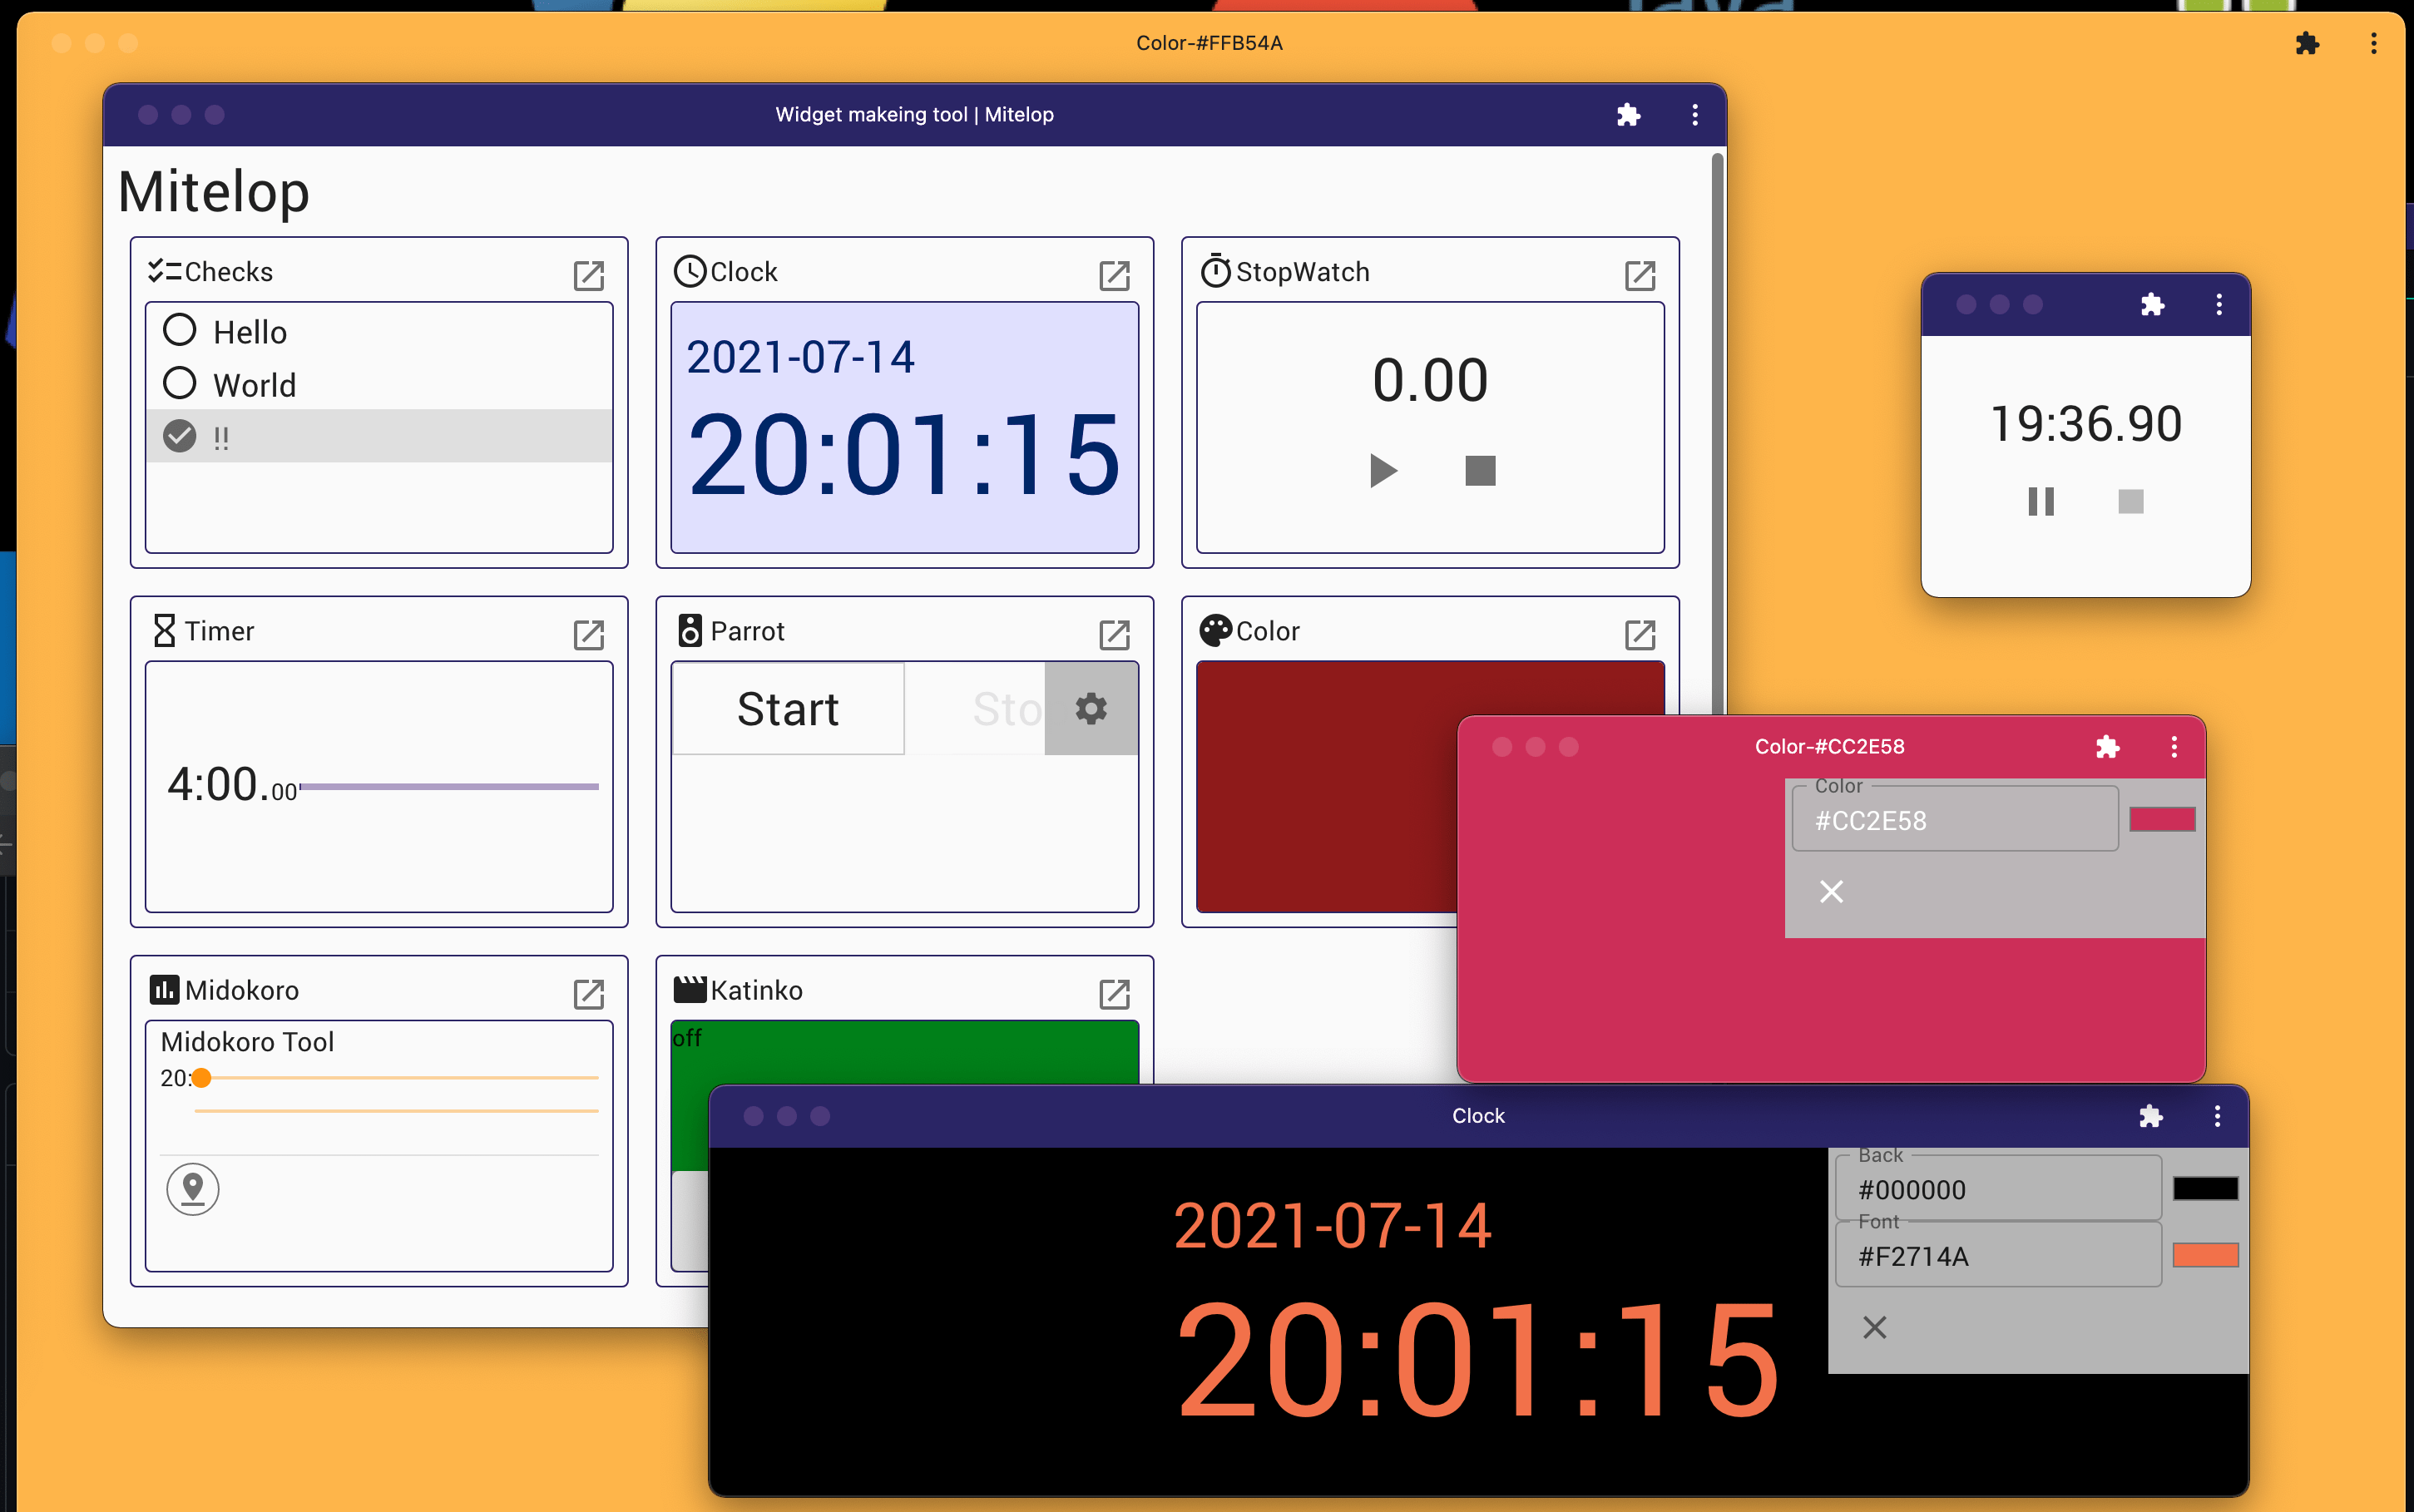The image size is (2414, 1512).
Task: Close the Color #CC2E58 settings panel
Action: [x=1831, y=891]
